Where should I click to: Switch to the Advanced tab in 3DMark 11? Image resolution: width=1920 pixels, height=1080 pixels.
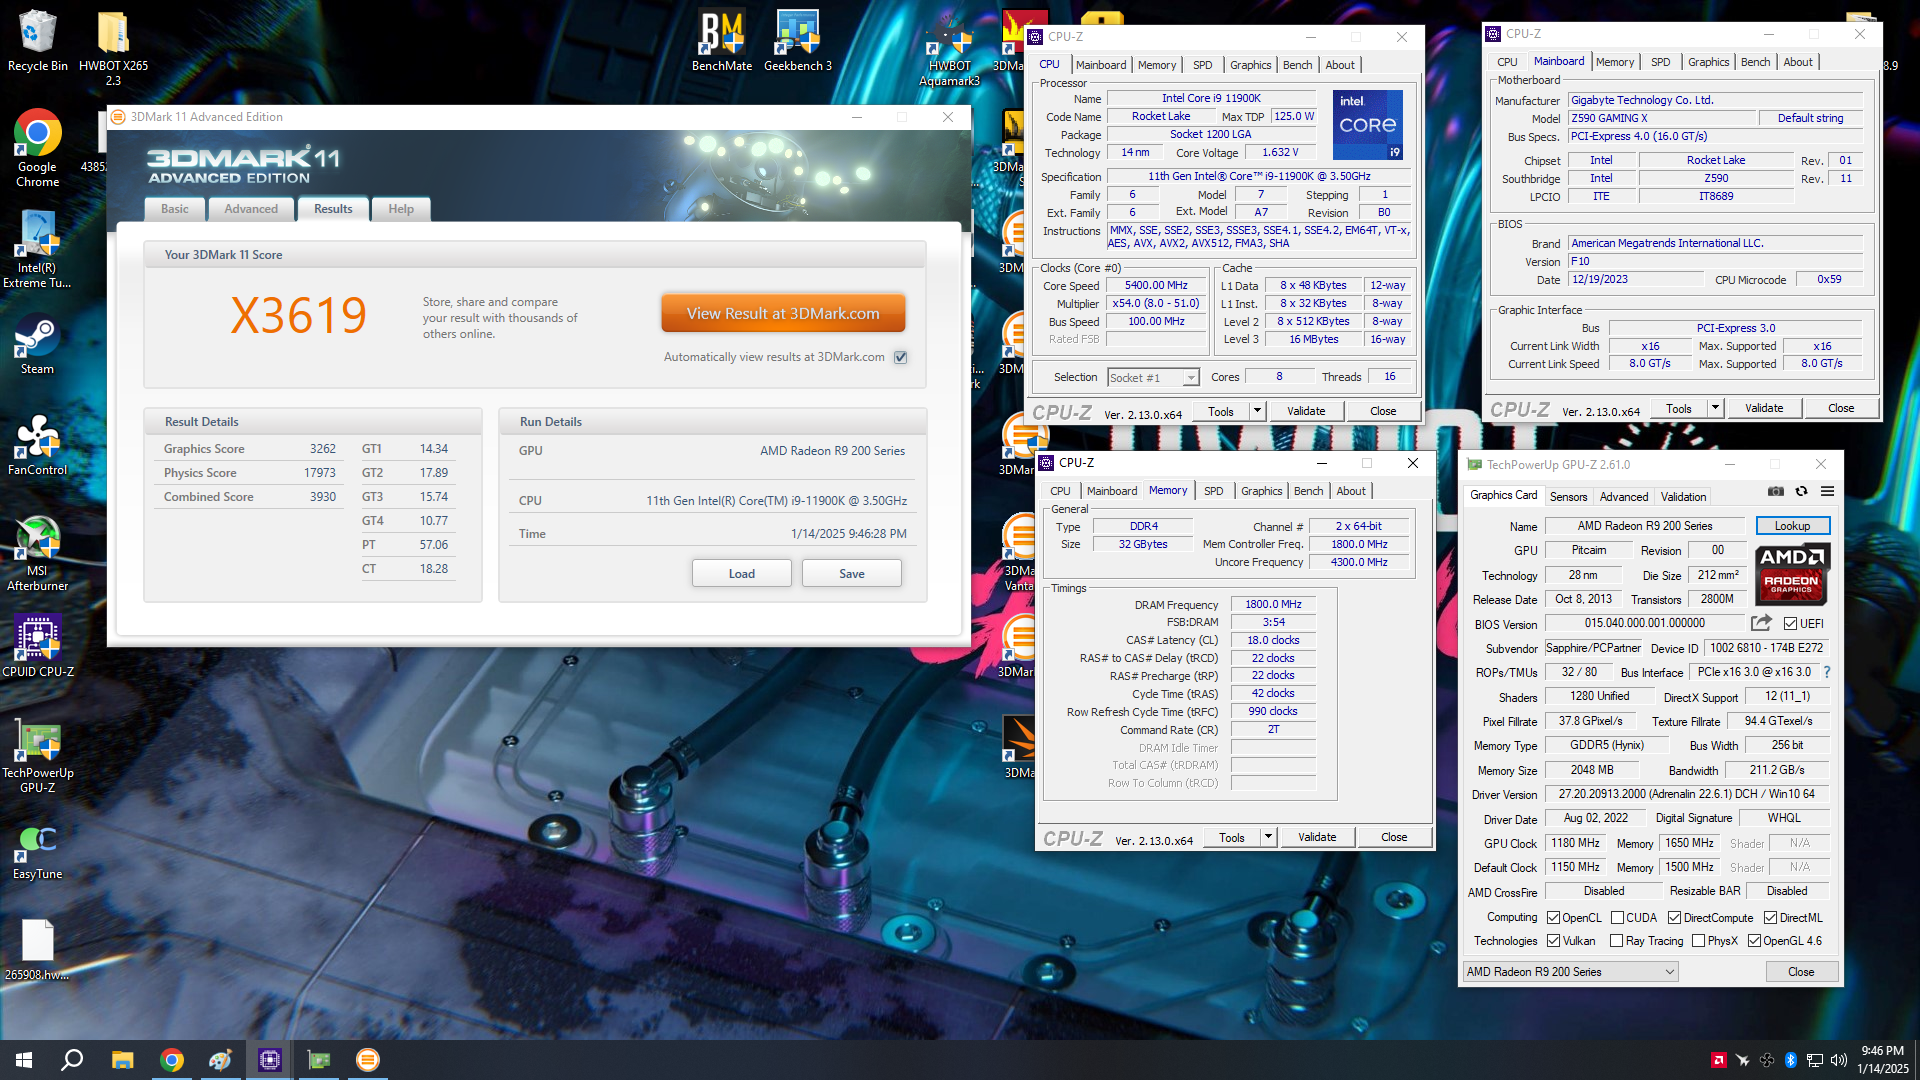click(251, 209)
